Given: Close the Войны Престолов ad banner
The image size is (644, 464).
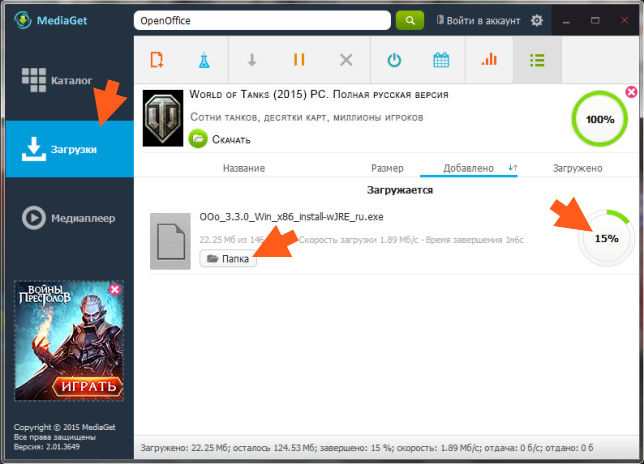Looking at the screenshot, I should [115, 289].
